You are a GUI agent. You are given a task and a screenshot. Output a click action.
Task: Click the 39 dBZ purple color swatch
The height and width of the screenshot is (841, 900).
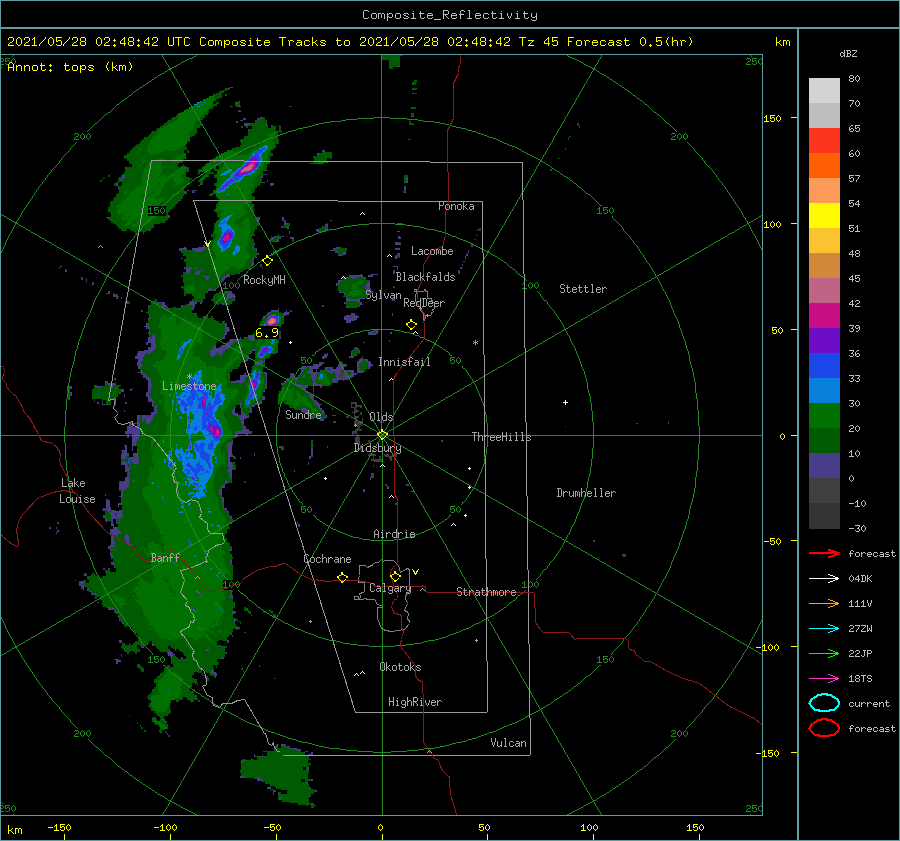(824, 340)
